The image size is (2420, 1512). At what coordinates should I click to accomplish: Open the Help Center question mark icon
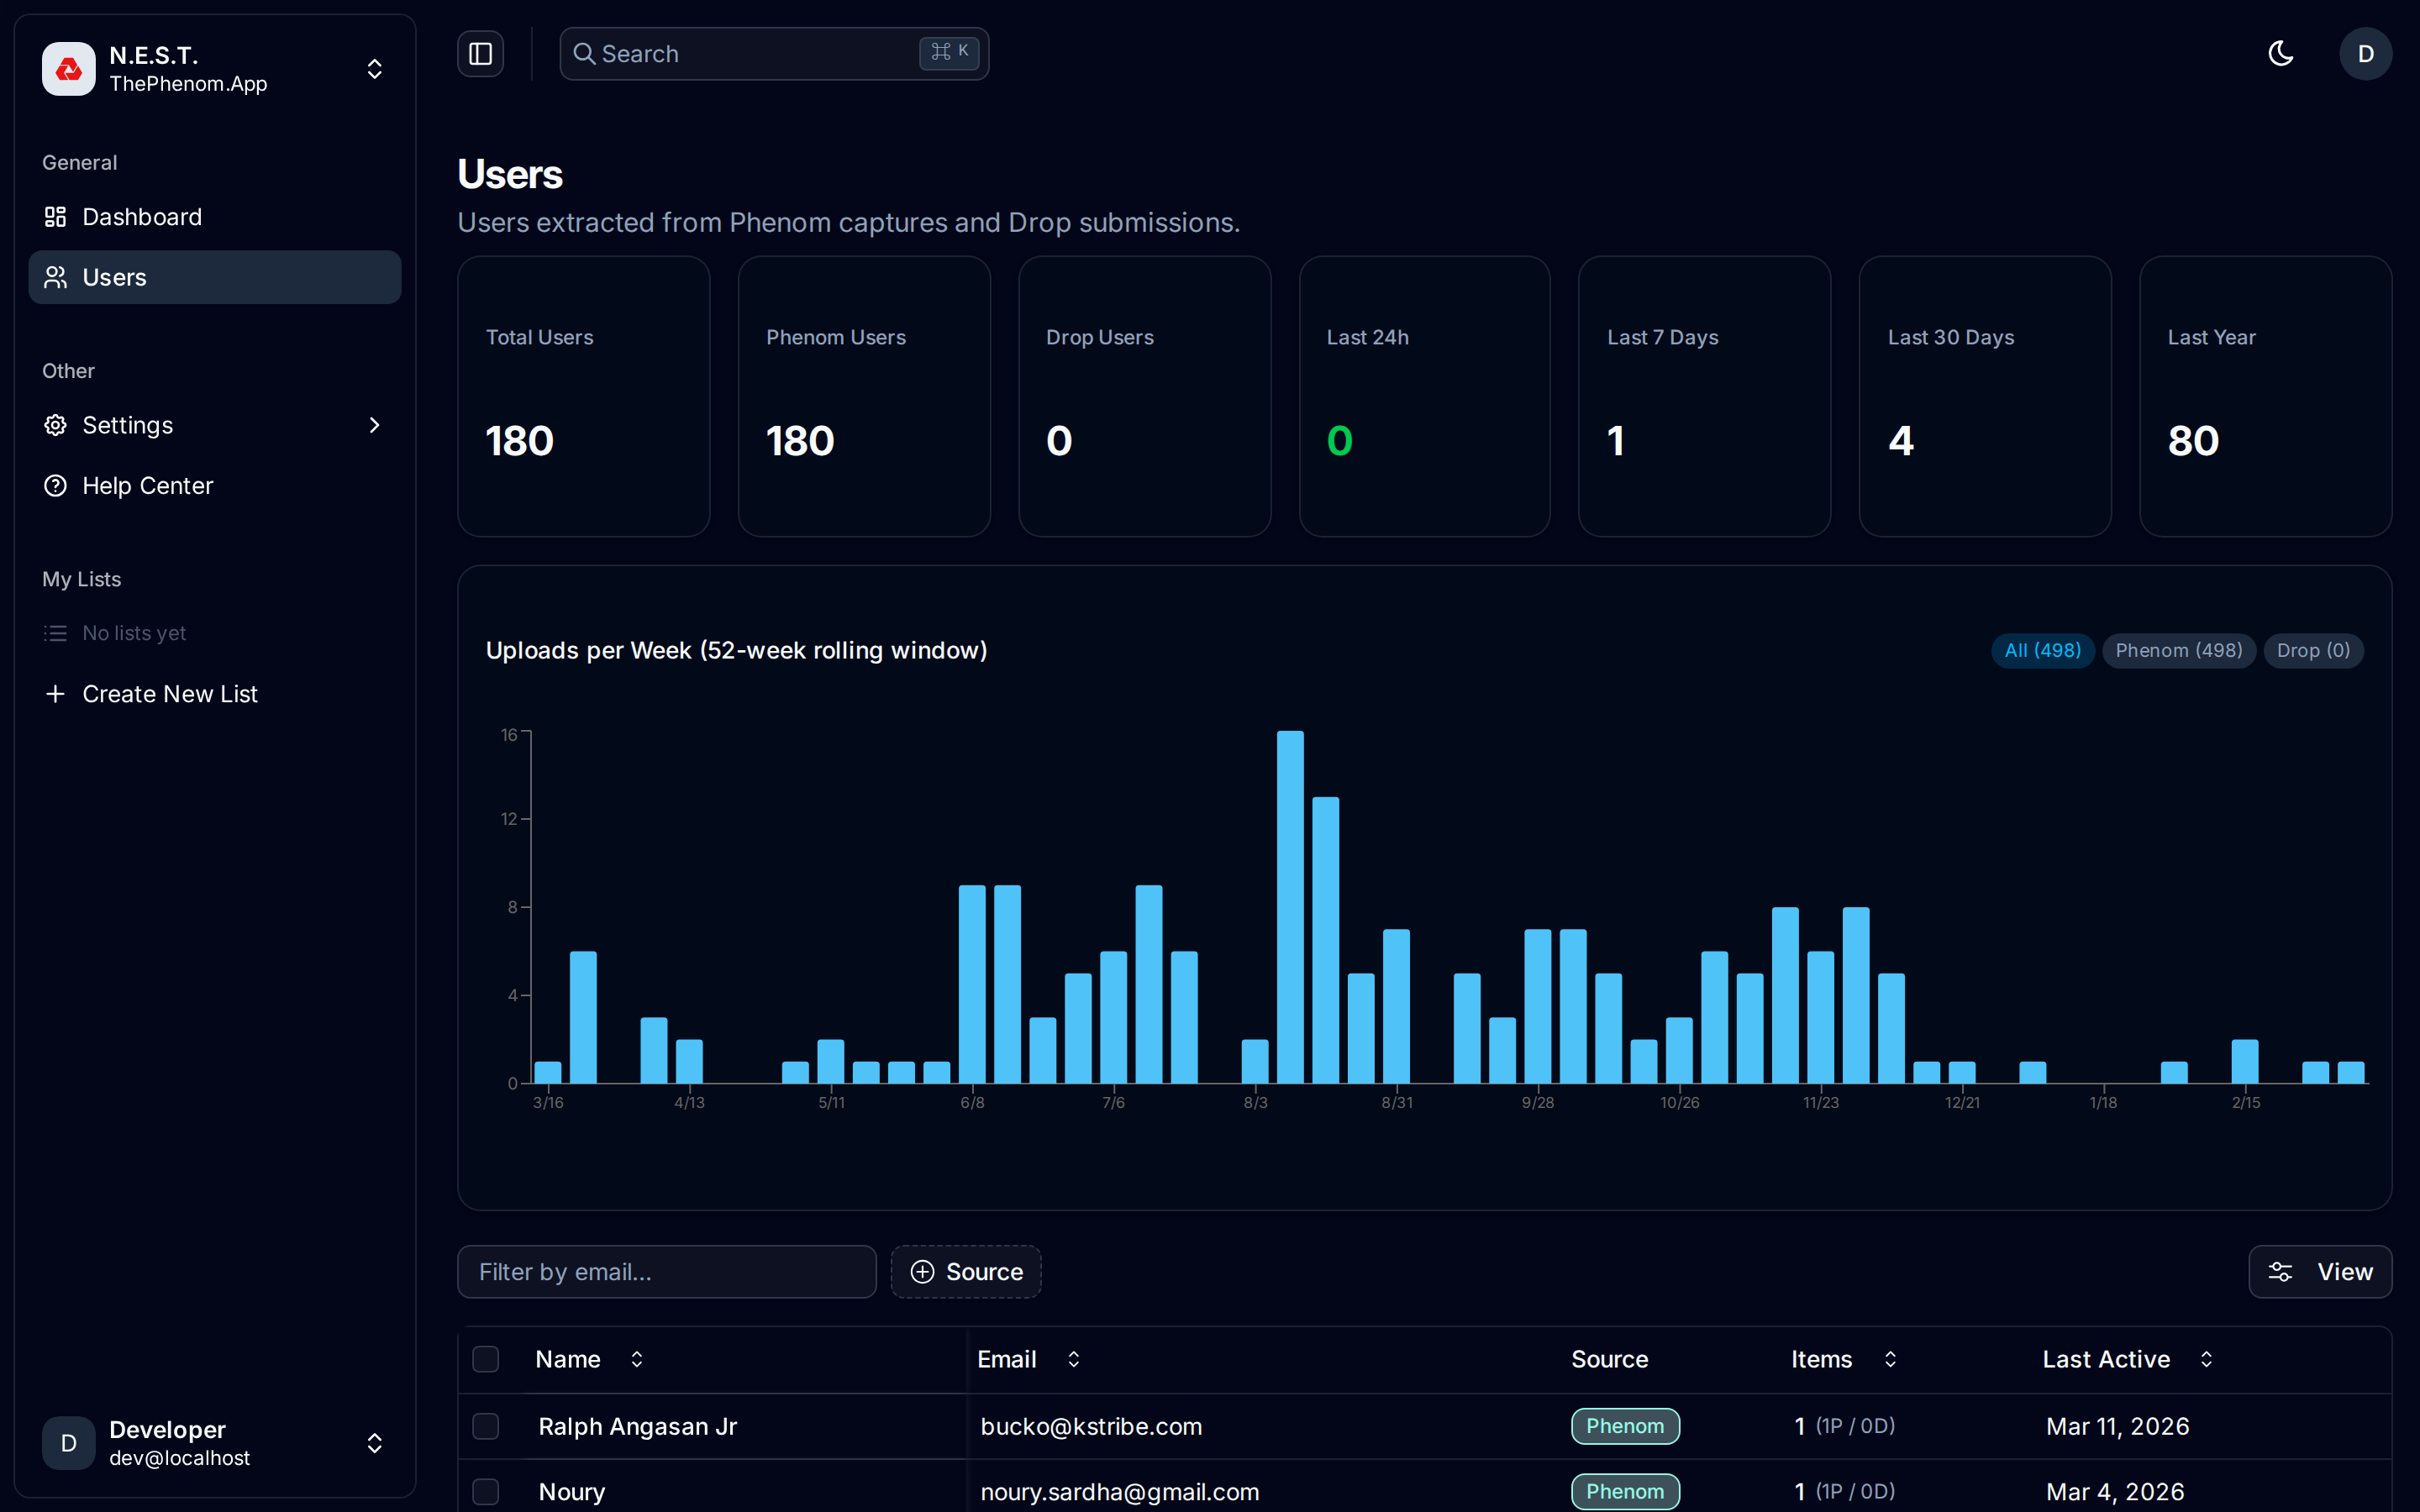tap(56, 485)
